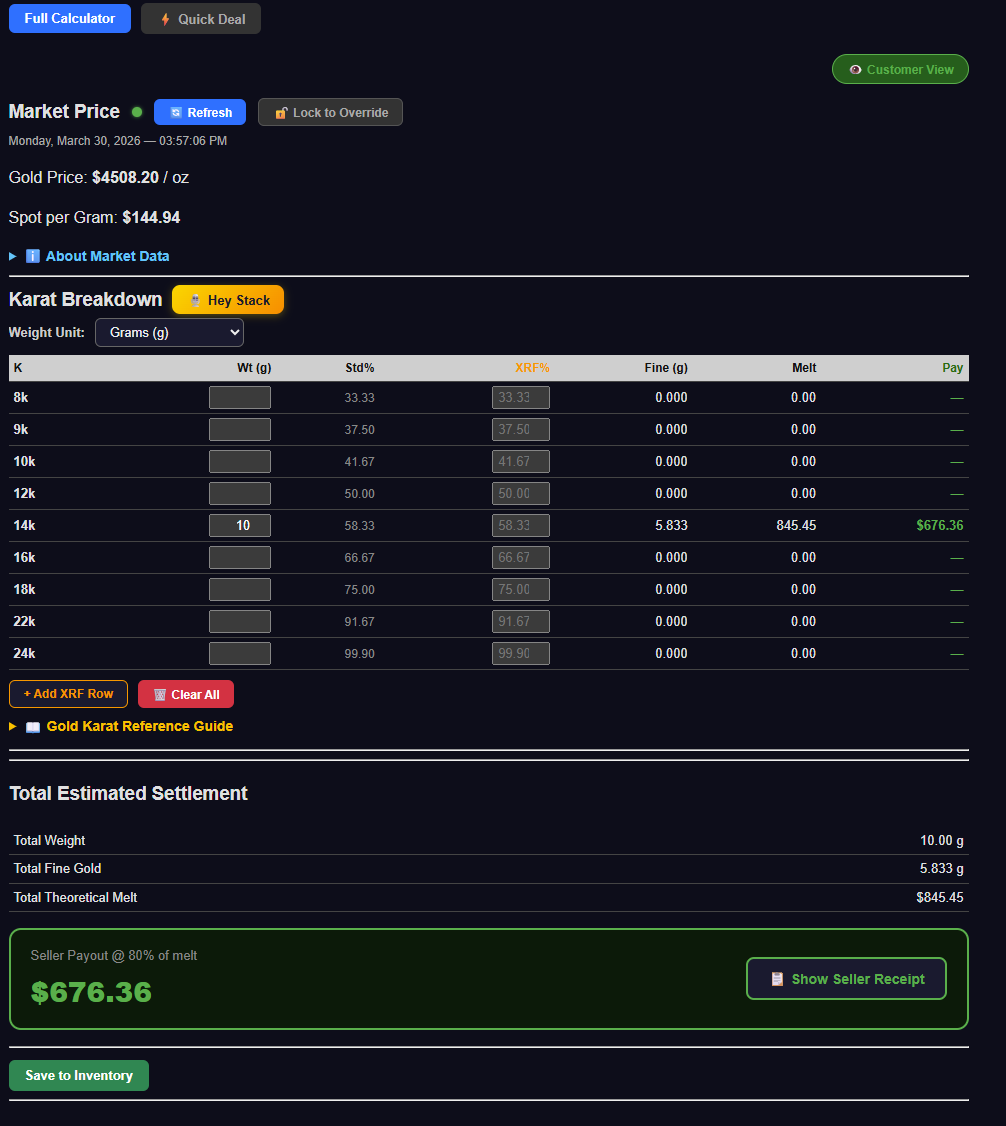
Task: Click the 14k pay value $676.36
Action: coord(939,526)
